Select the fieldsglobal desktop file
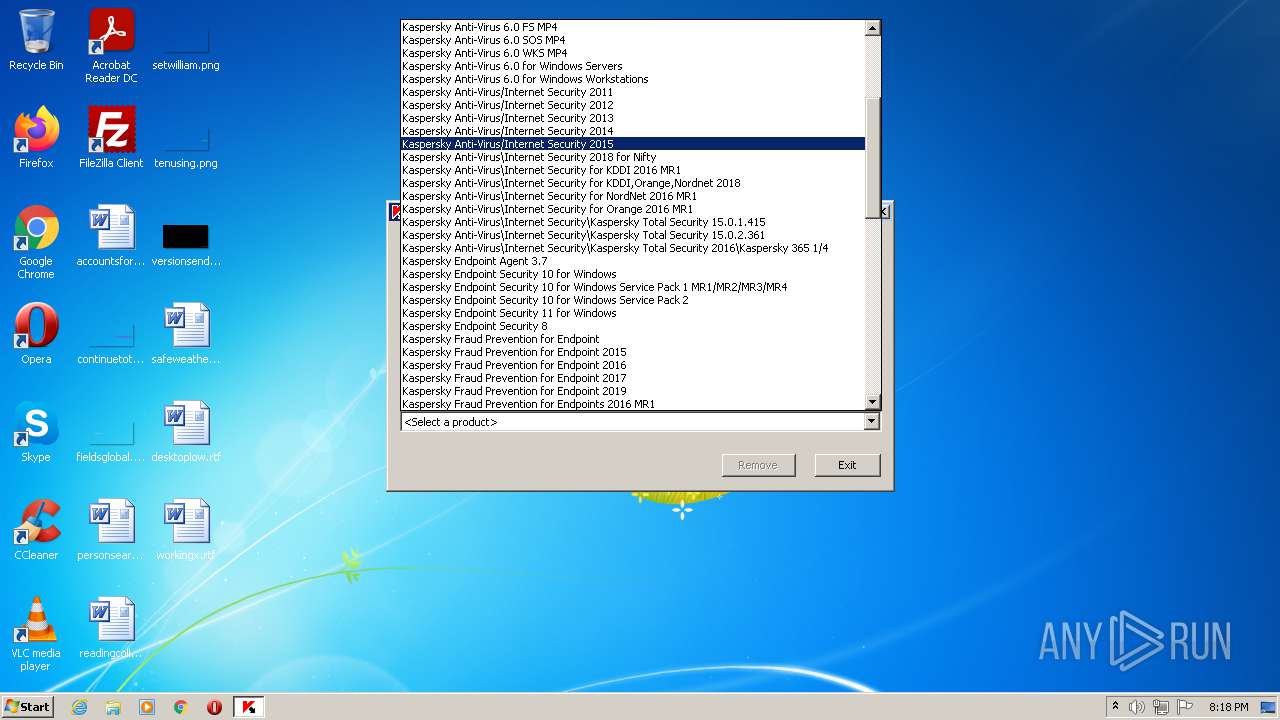The width and height of the screenshot is (1280, 720). [111, 440]
